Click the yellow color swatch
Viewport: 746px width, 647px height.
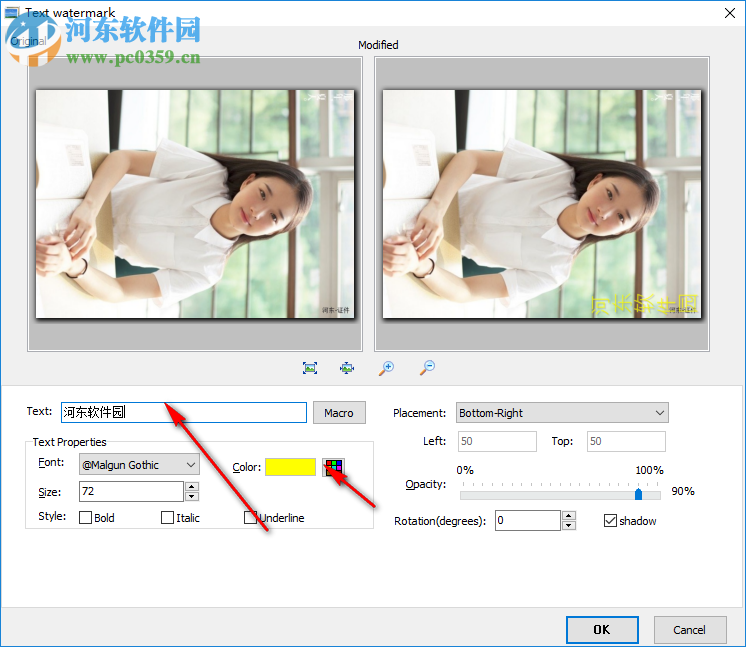[290, 467]
